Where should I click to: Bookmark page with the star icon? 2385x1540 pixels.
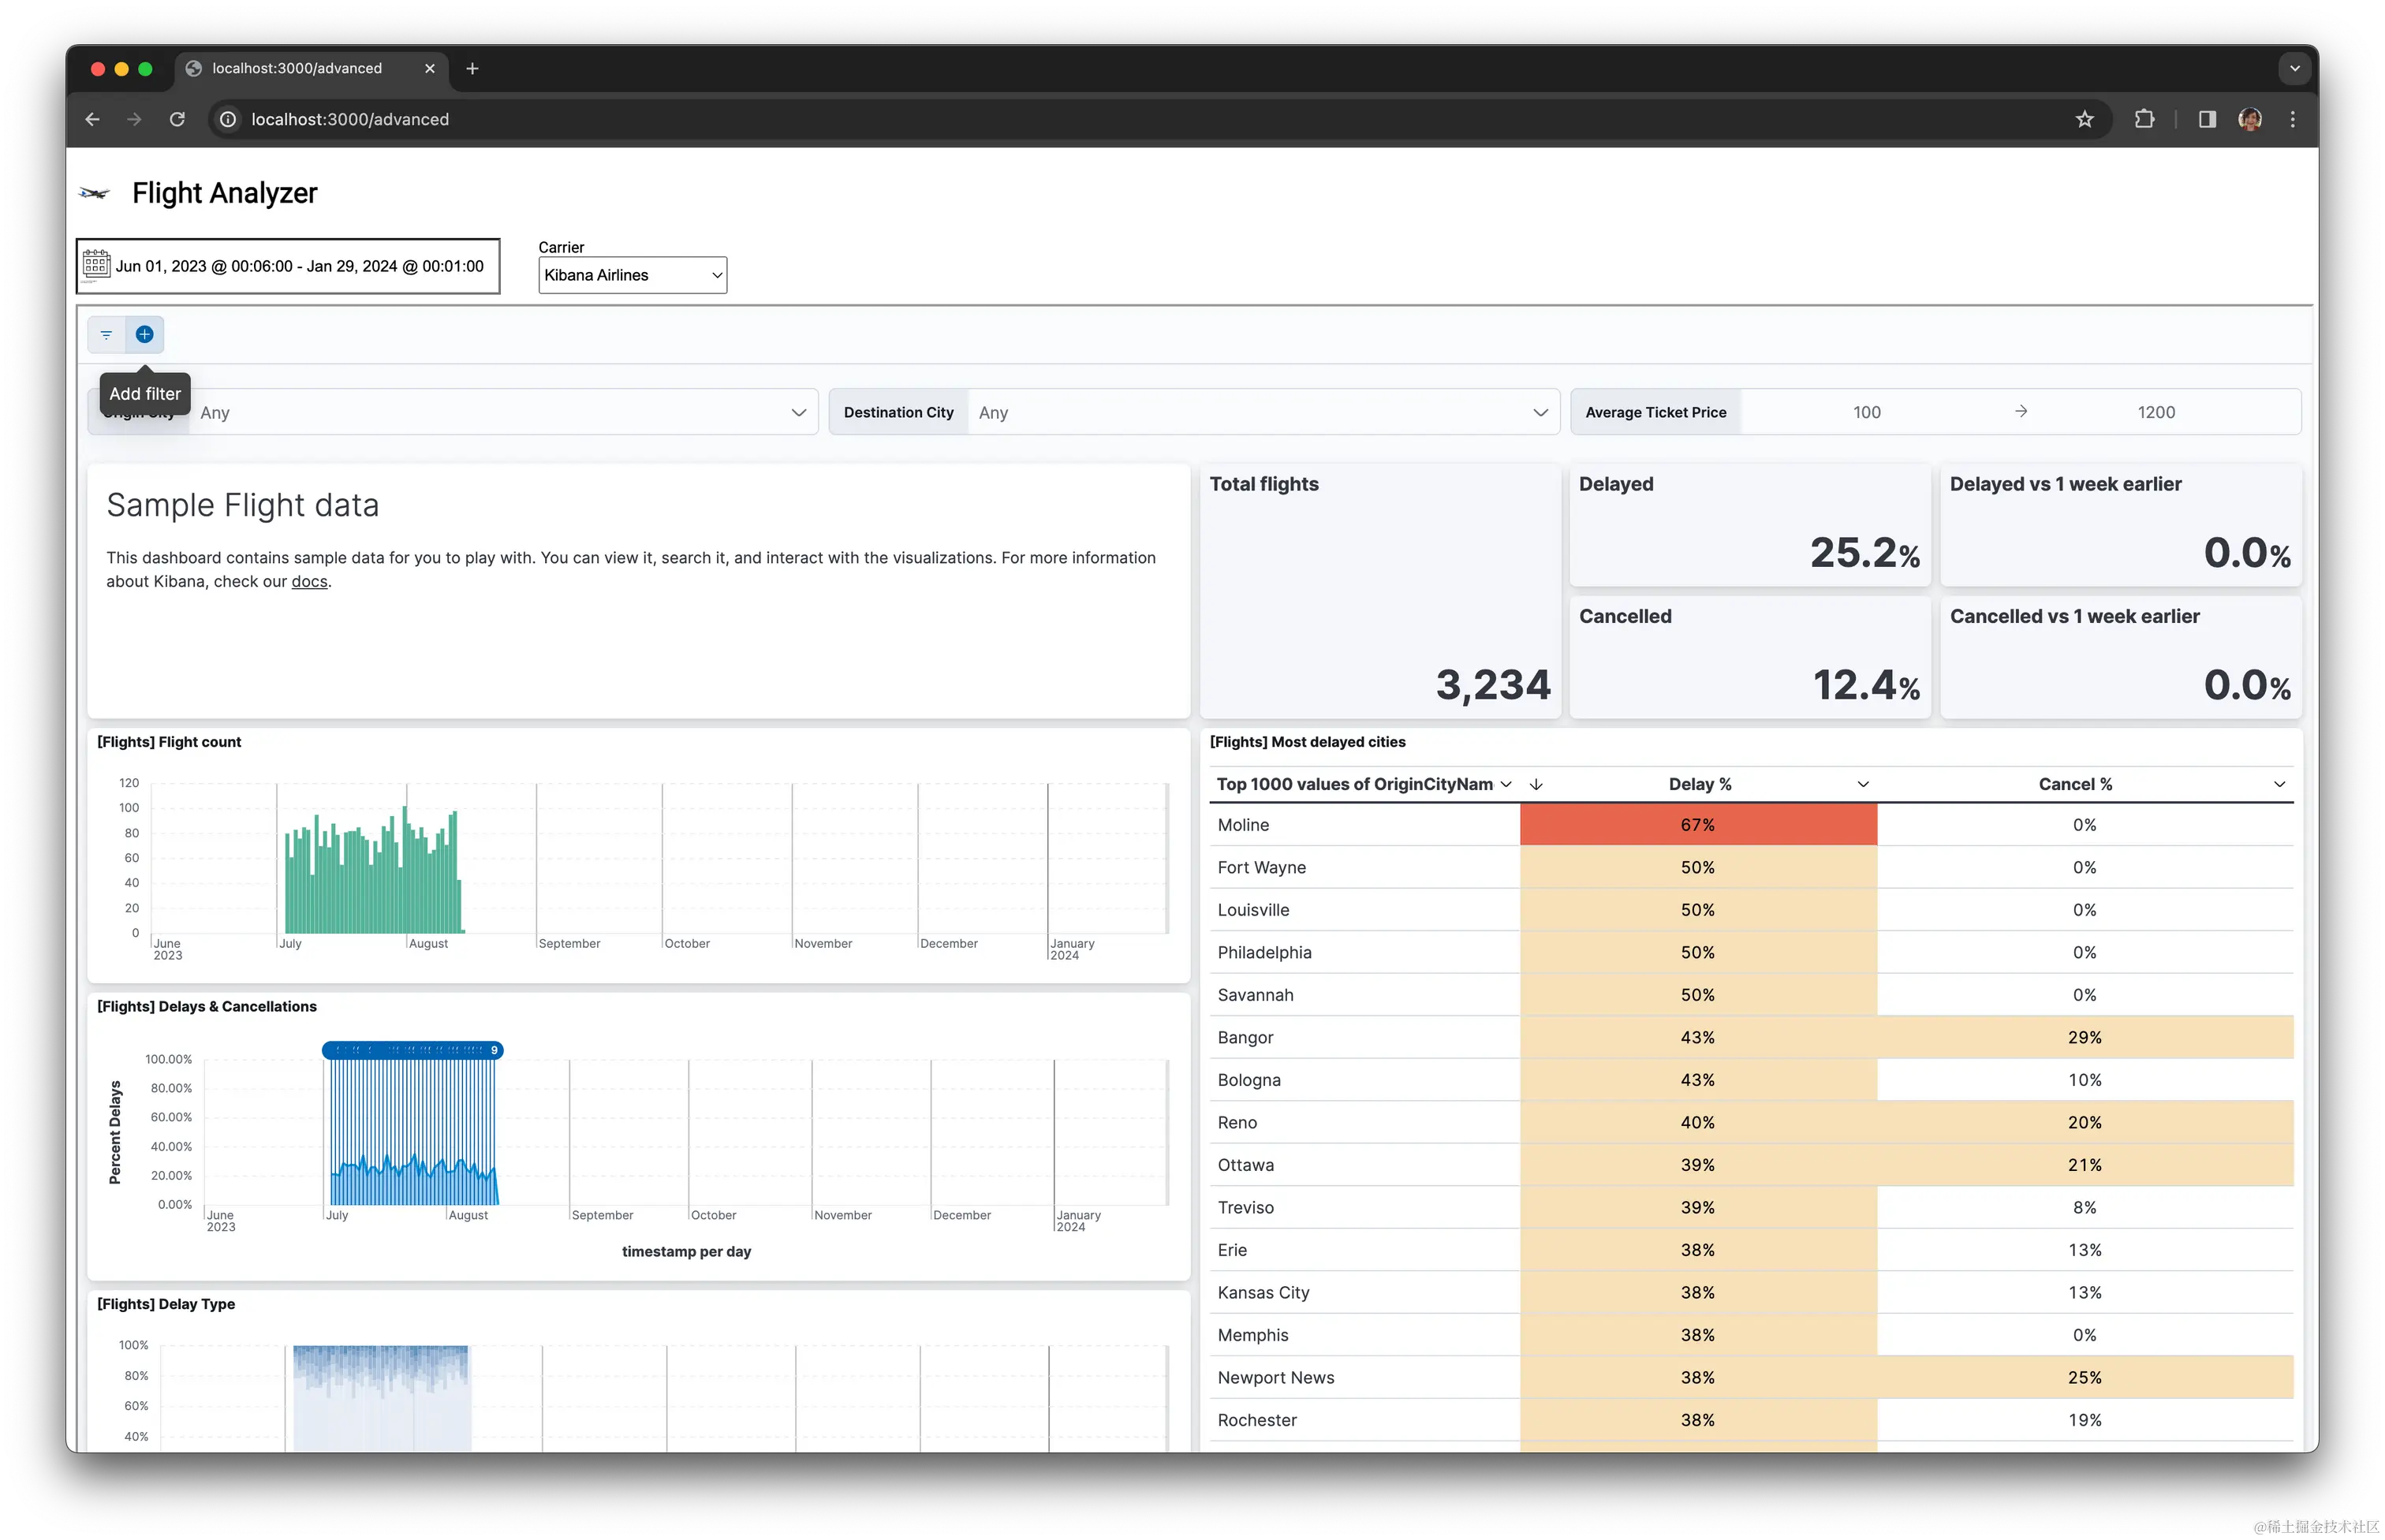(x=2084, y=119)
